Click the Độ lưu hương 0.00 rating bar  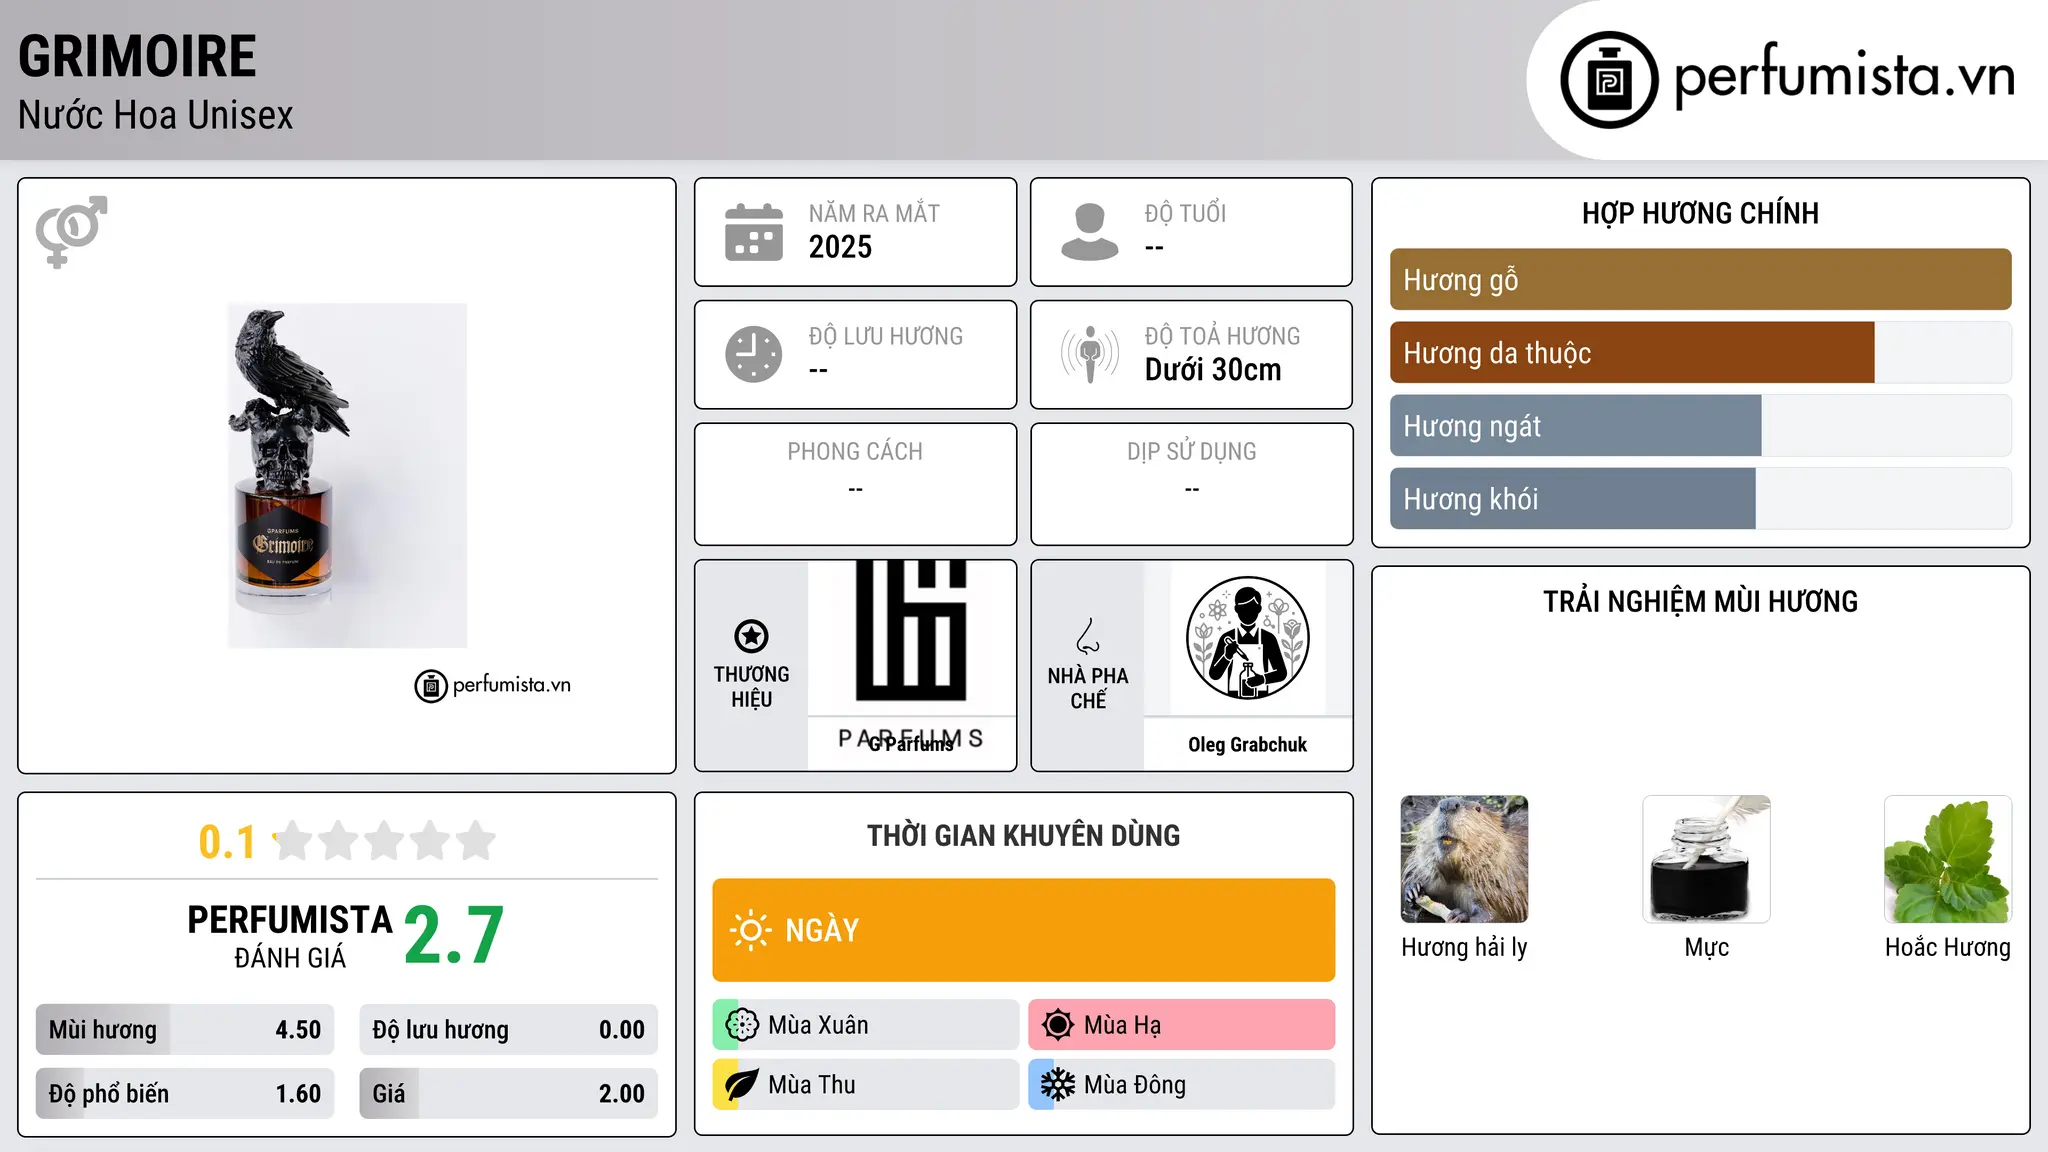(x=508, y=1030)
